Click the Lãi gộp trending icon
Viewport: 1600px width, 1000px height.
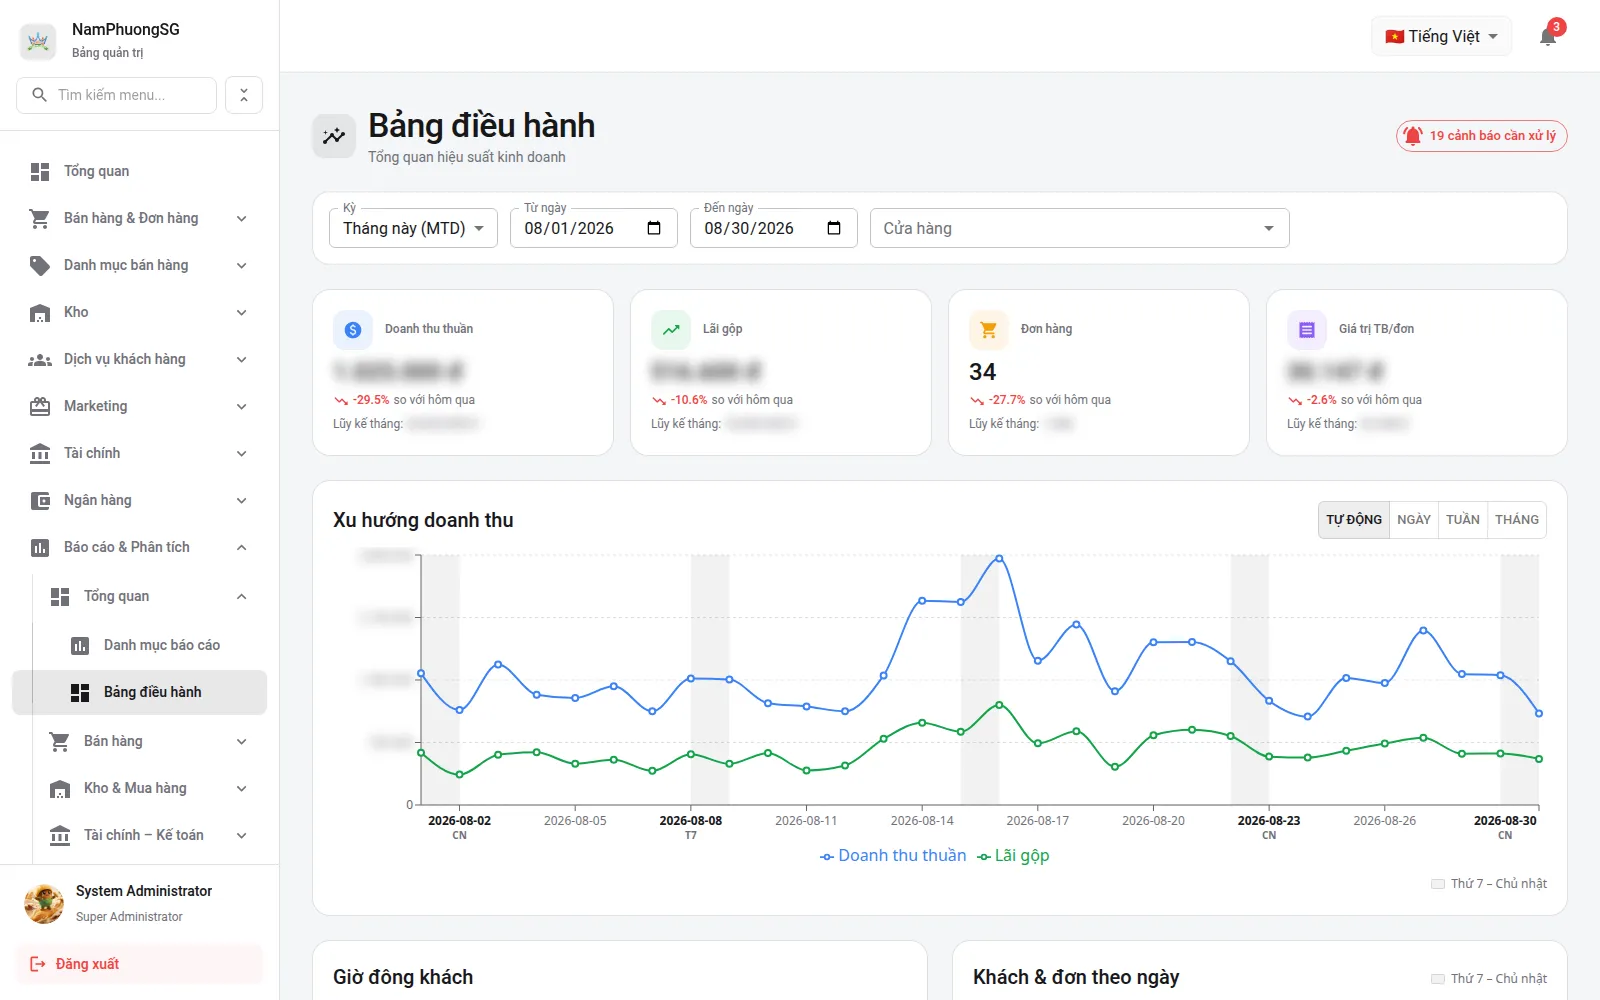[x=671, y=330]
